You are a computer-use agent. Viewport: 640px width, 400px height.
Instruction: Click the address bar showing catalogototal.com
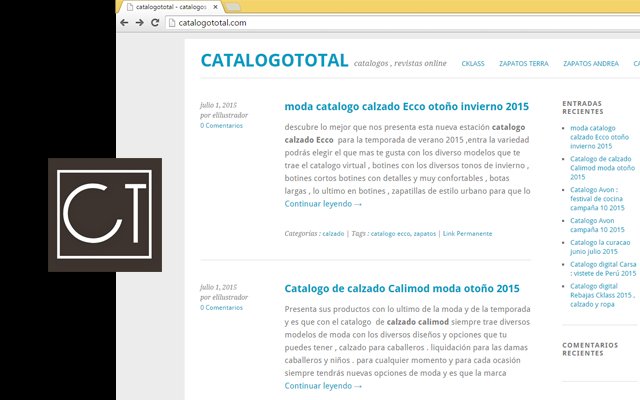point(402,23)
